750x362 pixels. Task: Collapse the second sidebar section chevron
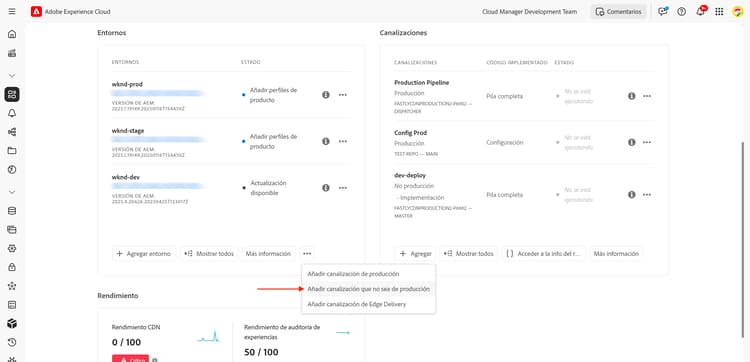12,192
